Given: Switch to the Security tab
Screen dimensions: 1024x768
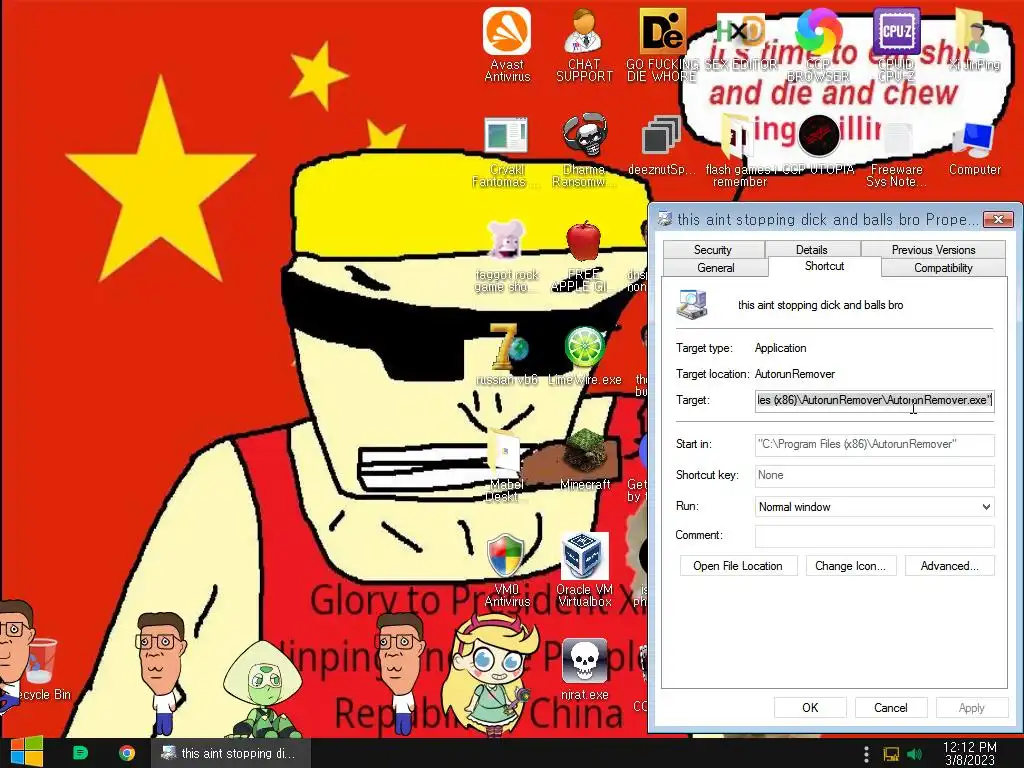Looking at the screenshot, I should pos(712,249).
